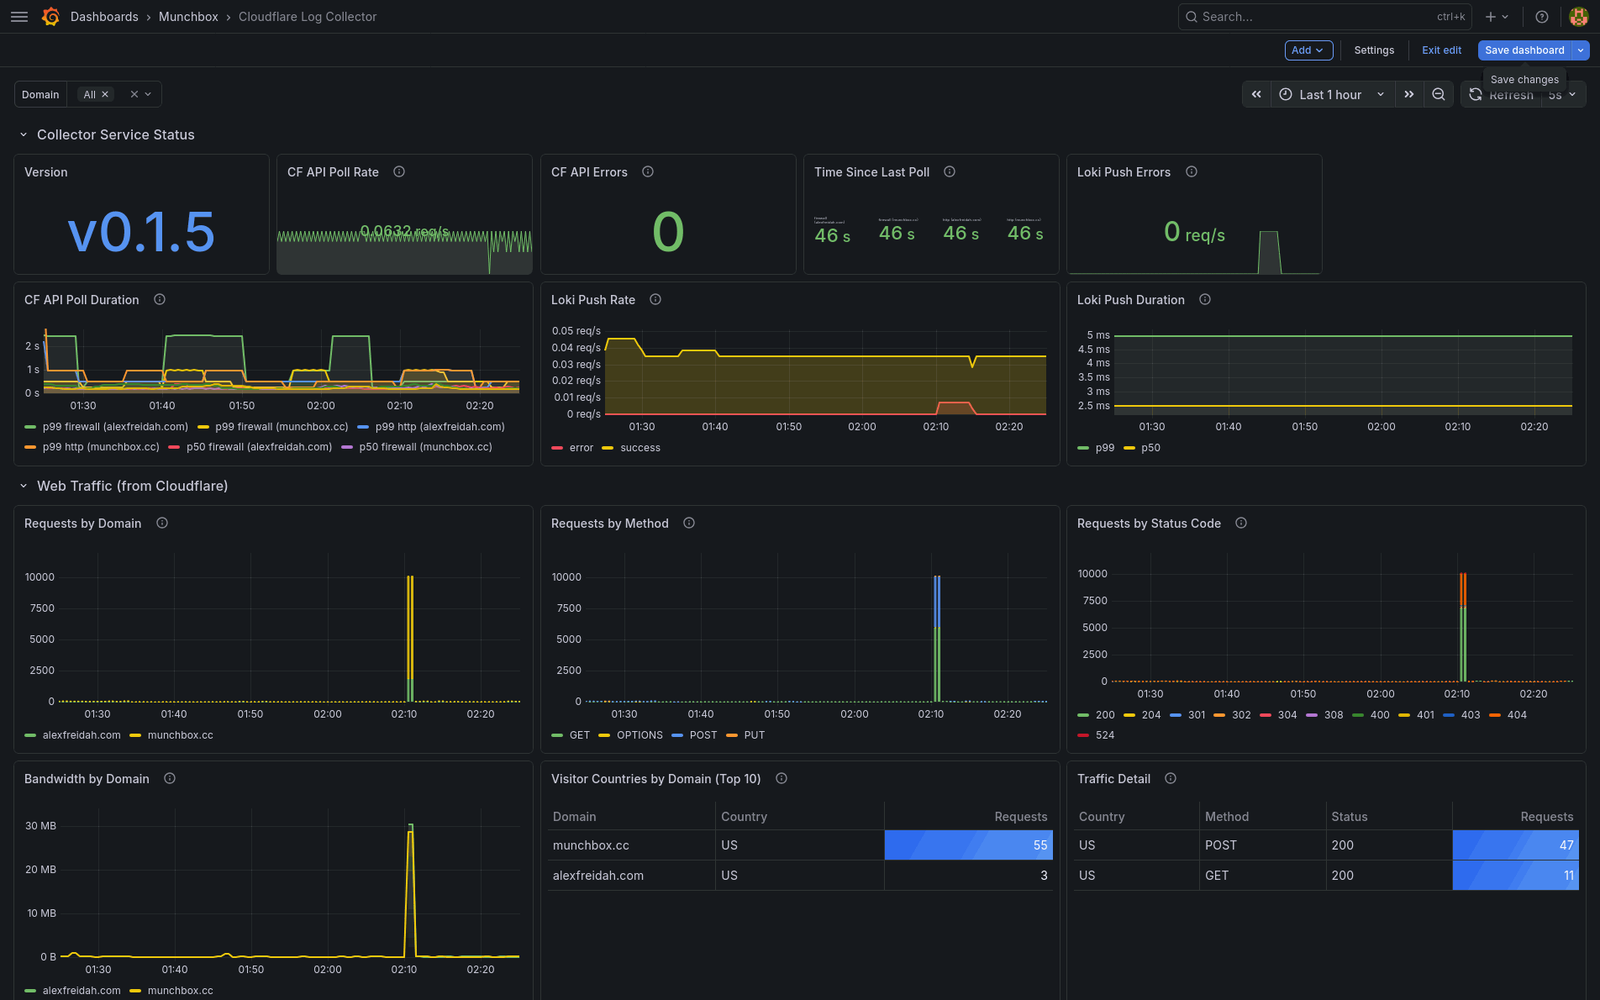Viewport: 1600px width, 1000px height.
Task: Click the Grafana logo icon
Action: tap(51, 17)
